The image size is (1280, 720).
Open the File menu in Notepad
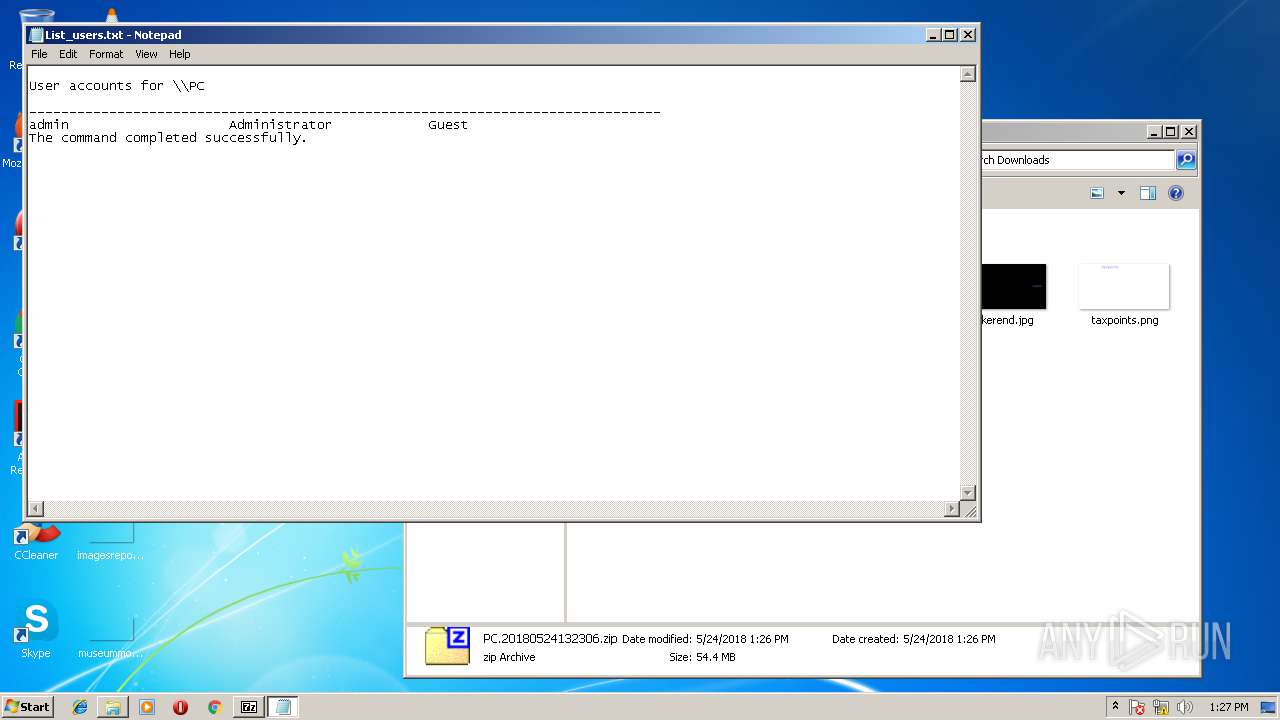(39, 54)
